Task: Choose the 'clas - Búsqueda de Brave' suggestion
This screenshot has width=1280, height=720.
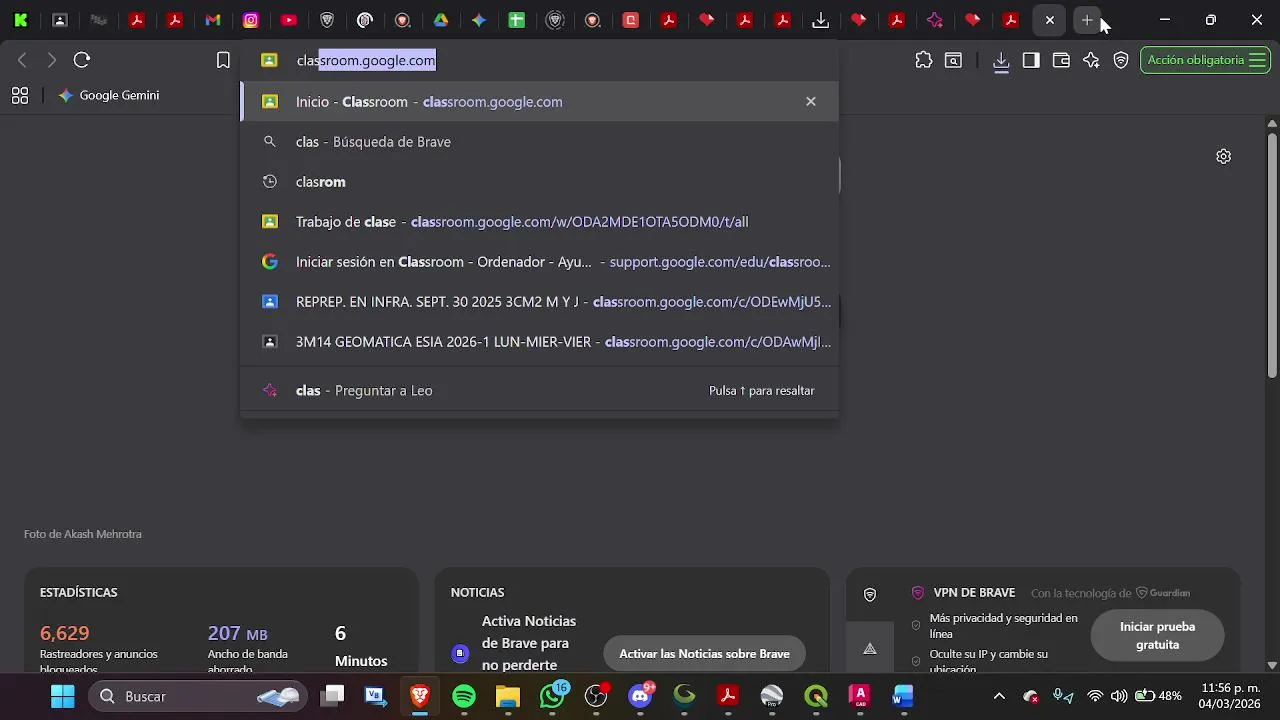Action: (539, 141)
